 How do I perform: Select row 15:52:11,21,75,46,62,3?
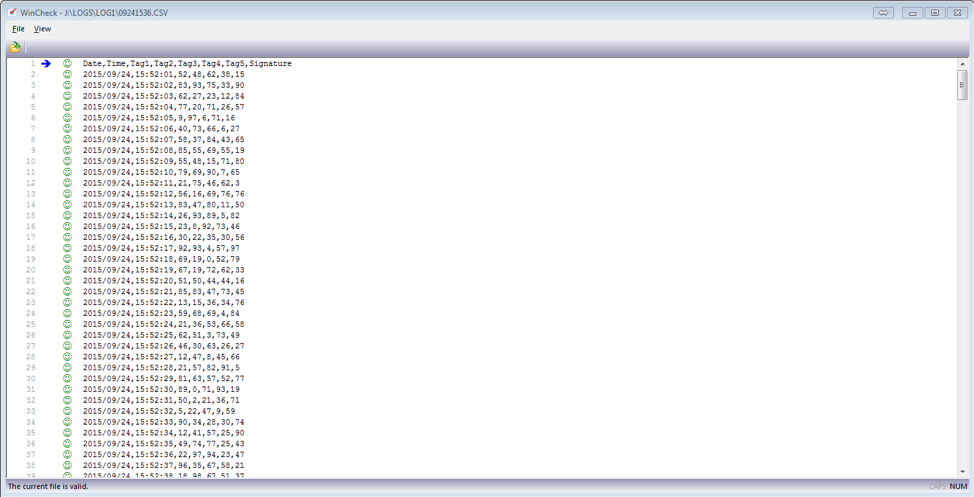coord(161,183)
